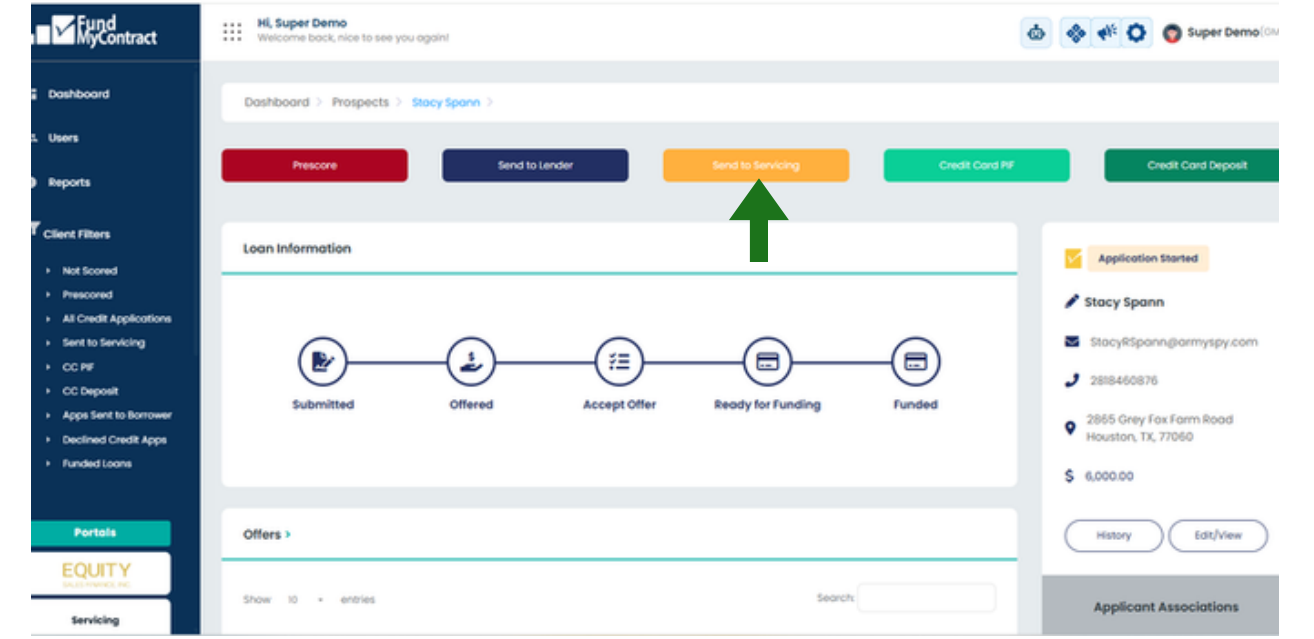This screenshot has height=639, width=1314.
Task: Select the Accept Offer stage icon
Action: 619,362
